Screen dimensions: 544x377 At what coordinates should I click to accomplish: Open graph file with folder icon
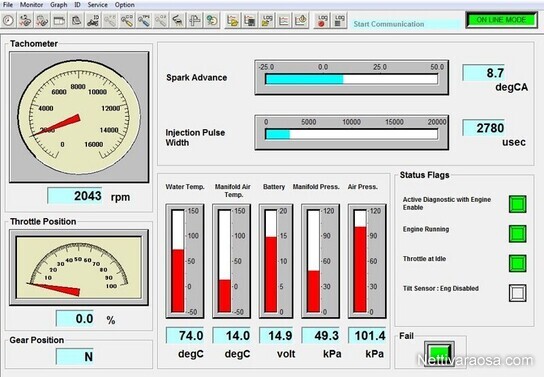232,20
